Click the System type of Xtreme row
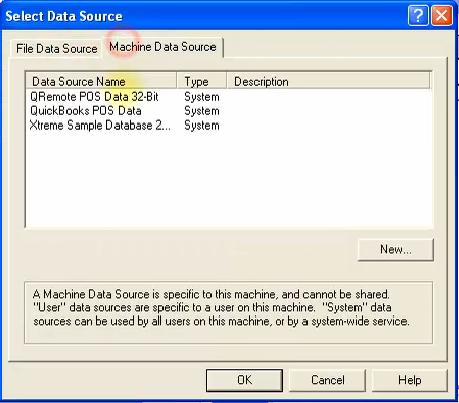 (202, 126)
